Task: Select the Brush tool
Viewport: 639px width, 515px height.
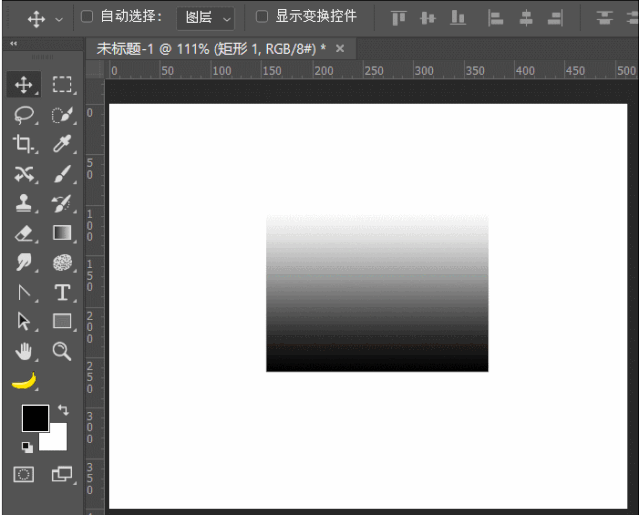Action: [x=62, y=174]
